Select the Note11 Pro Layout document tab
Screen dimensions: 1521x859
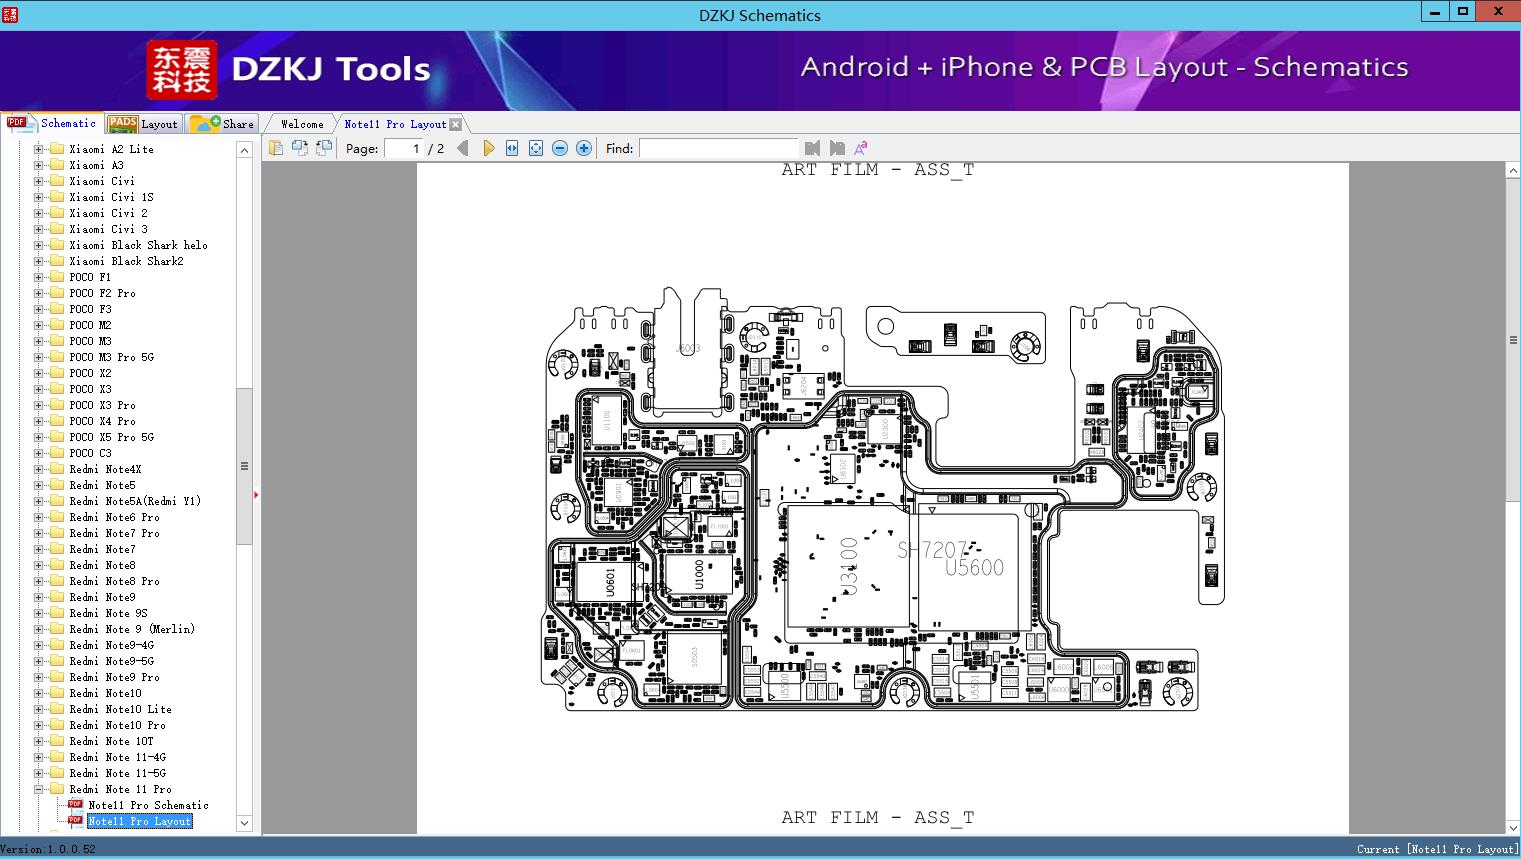[395, 124]
